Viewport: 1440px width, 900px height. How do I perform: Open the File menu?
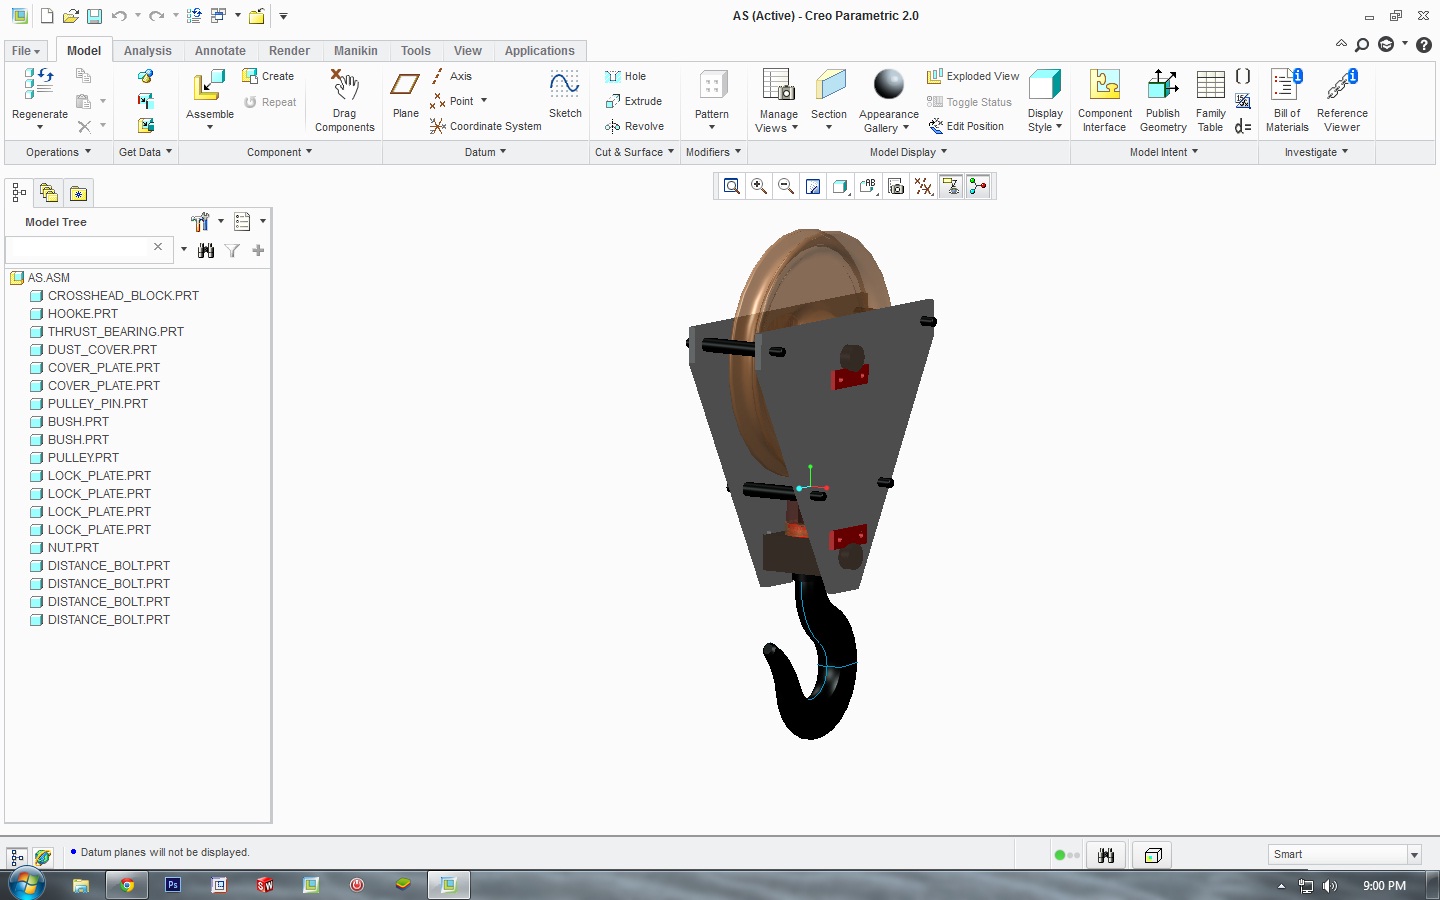[x=26, y=51]
